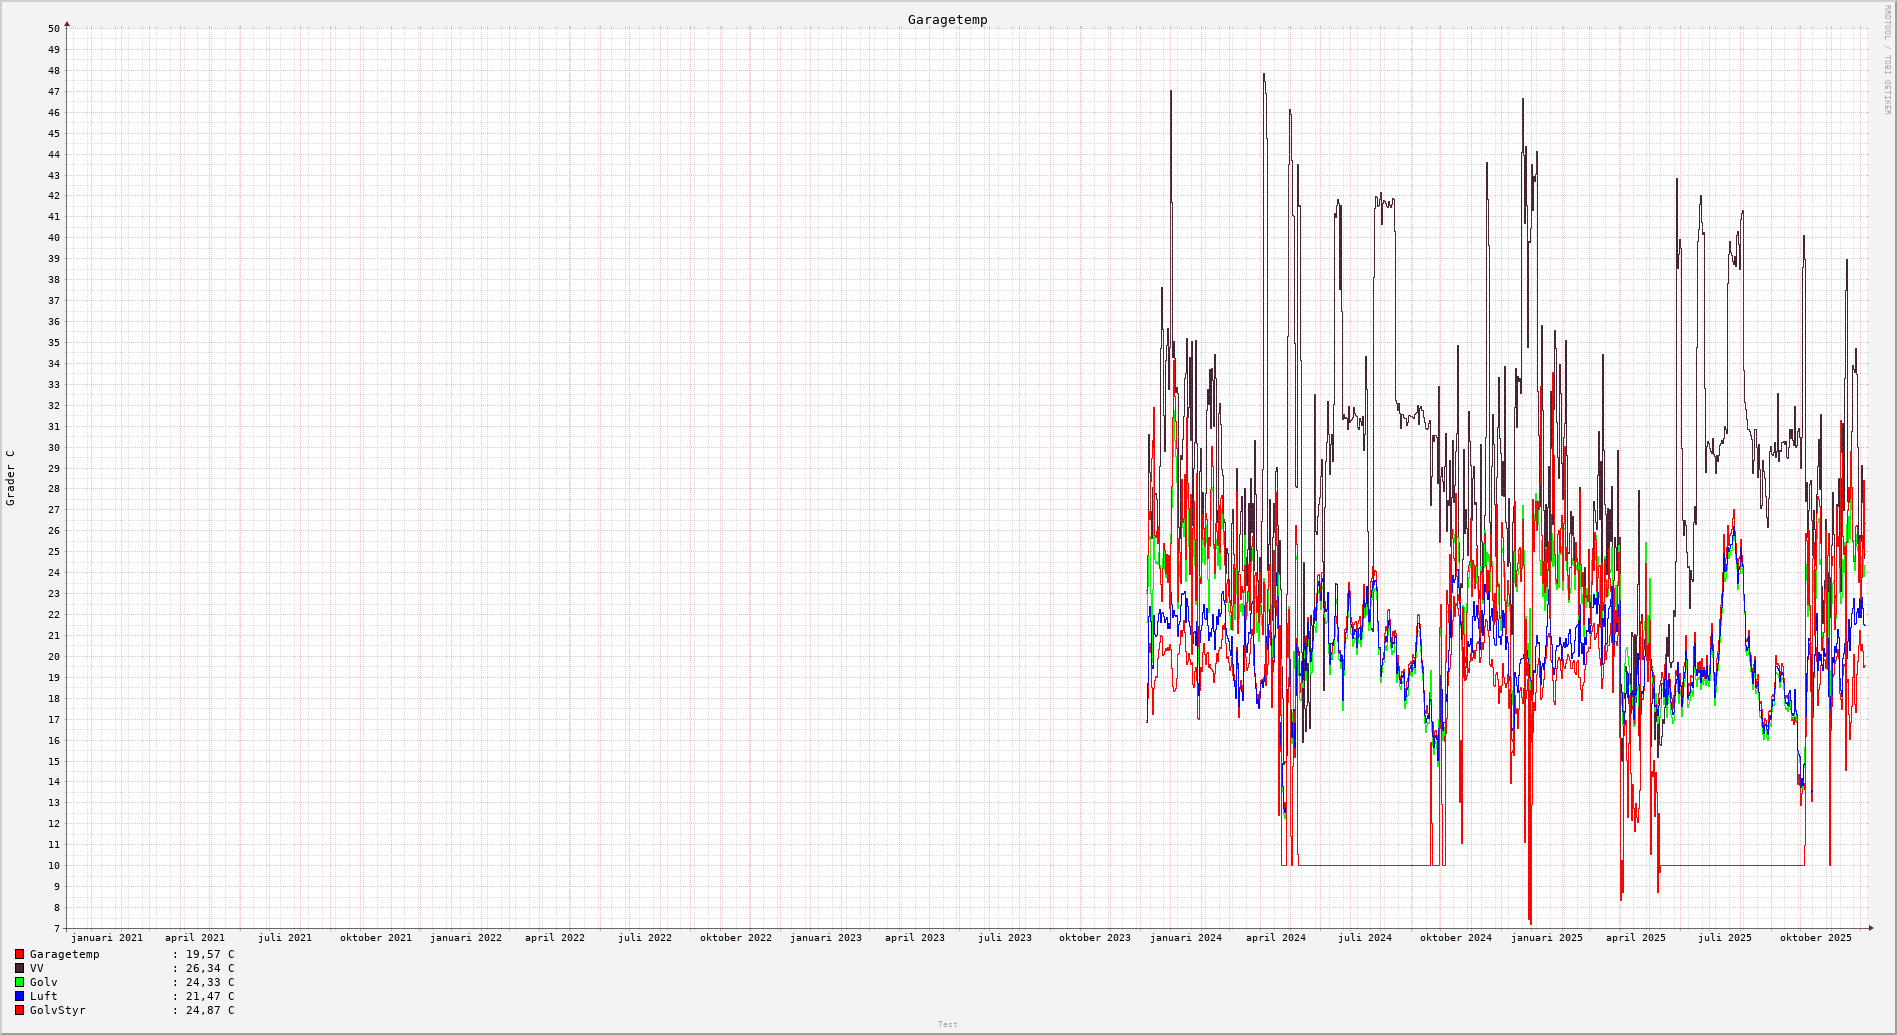1897x1035 pixels.
Task: Click the 'juli 2025' x-axis label
Action: click(1724, 938)
